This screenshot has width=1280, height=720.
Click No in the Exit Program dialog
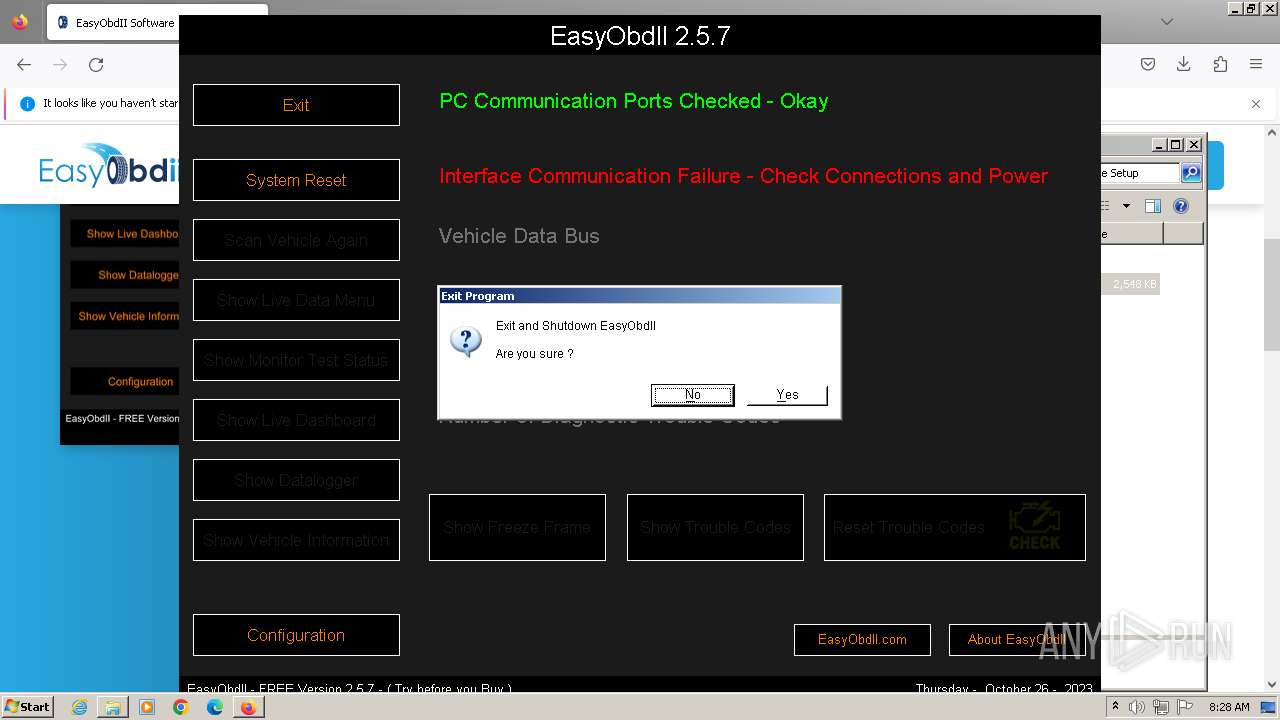click(x=692, y=395)
